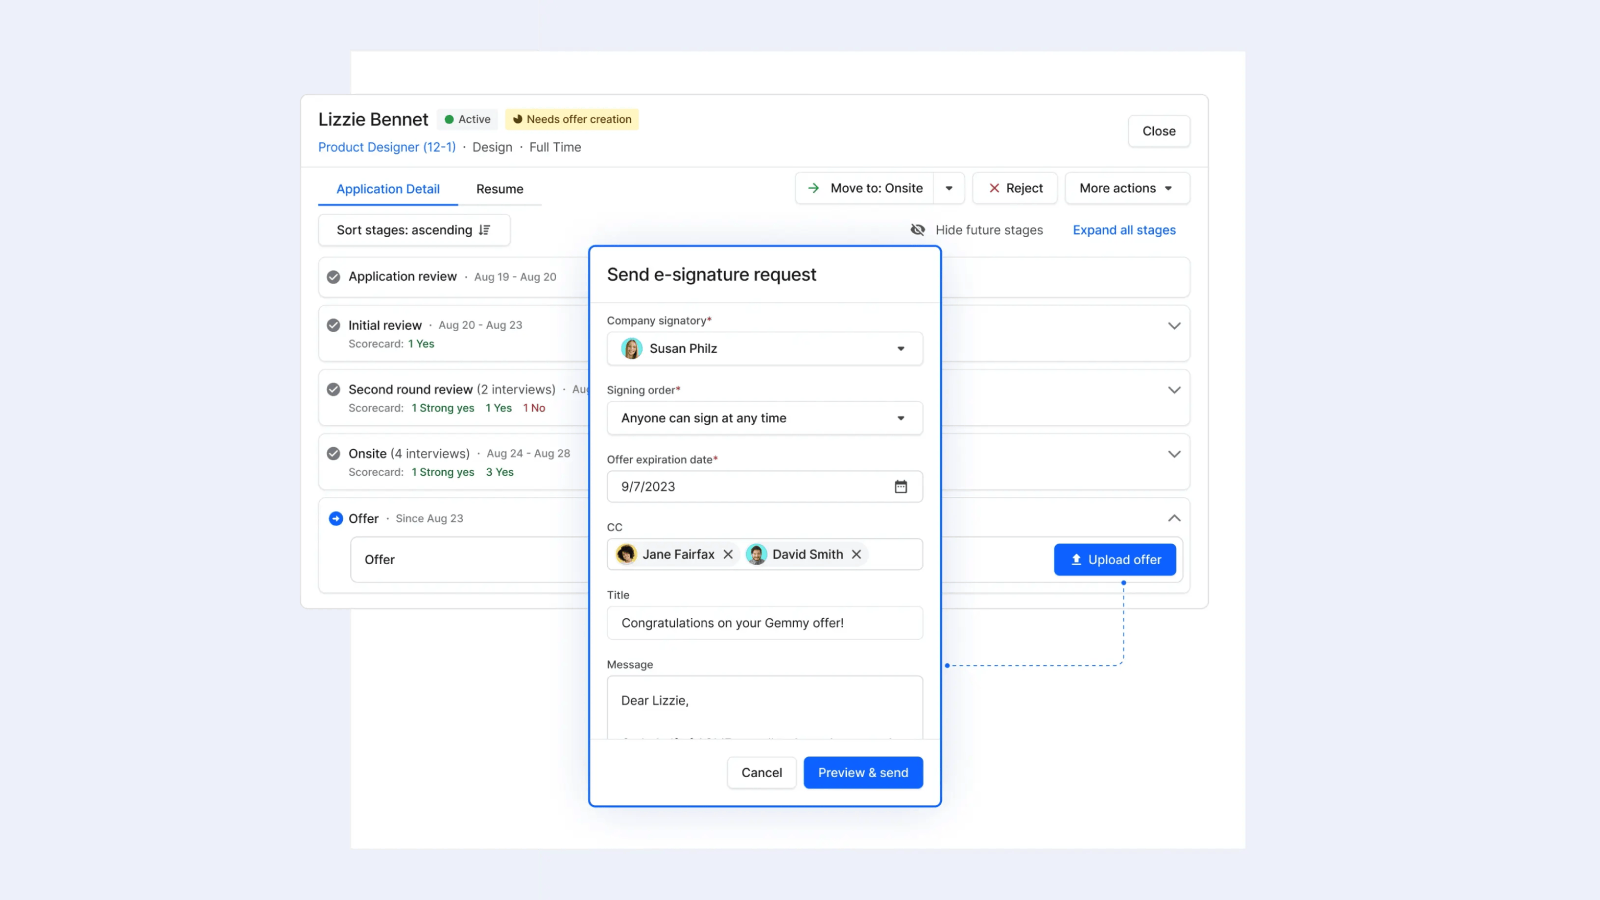Click the red X icon on Reject
Image resolution: width=1600 pixels, height=900 pixels.
(x=995, y=188)
